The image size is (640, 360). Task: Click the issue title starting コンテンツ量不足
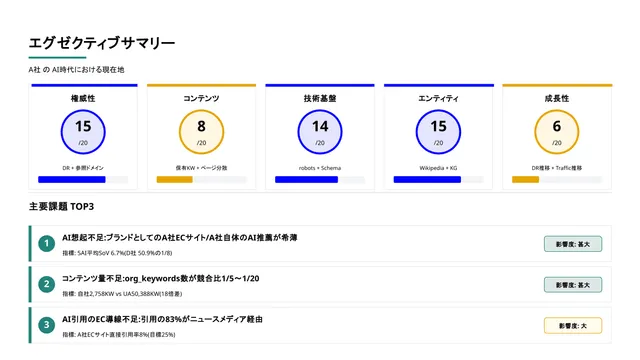[160, 278]
